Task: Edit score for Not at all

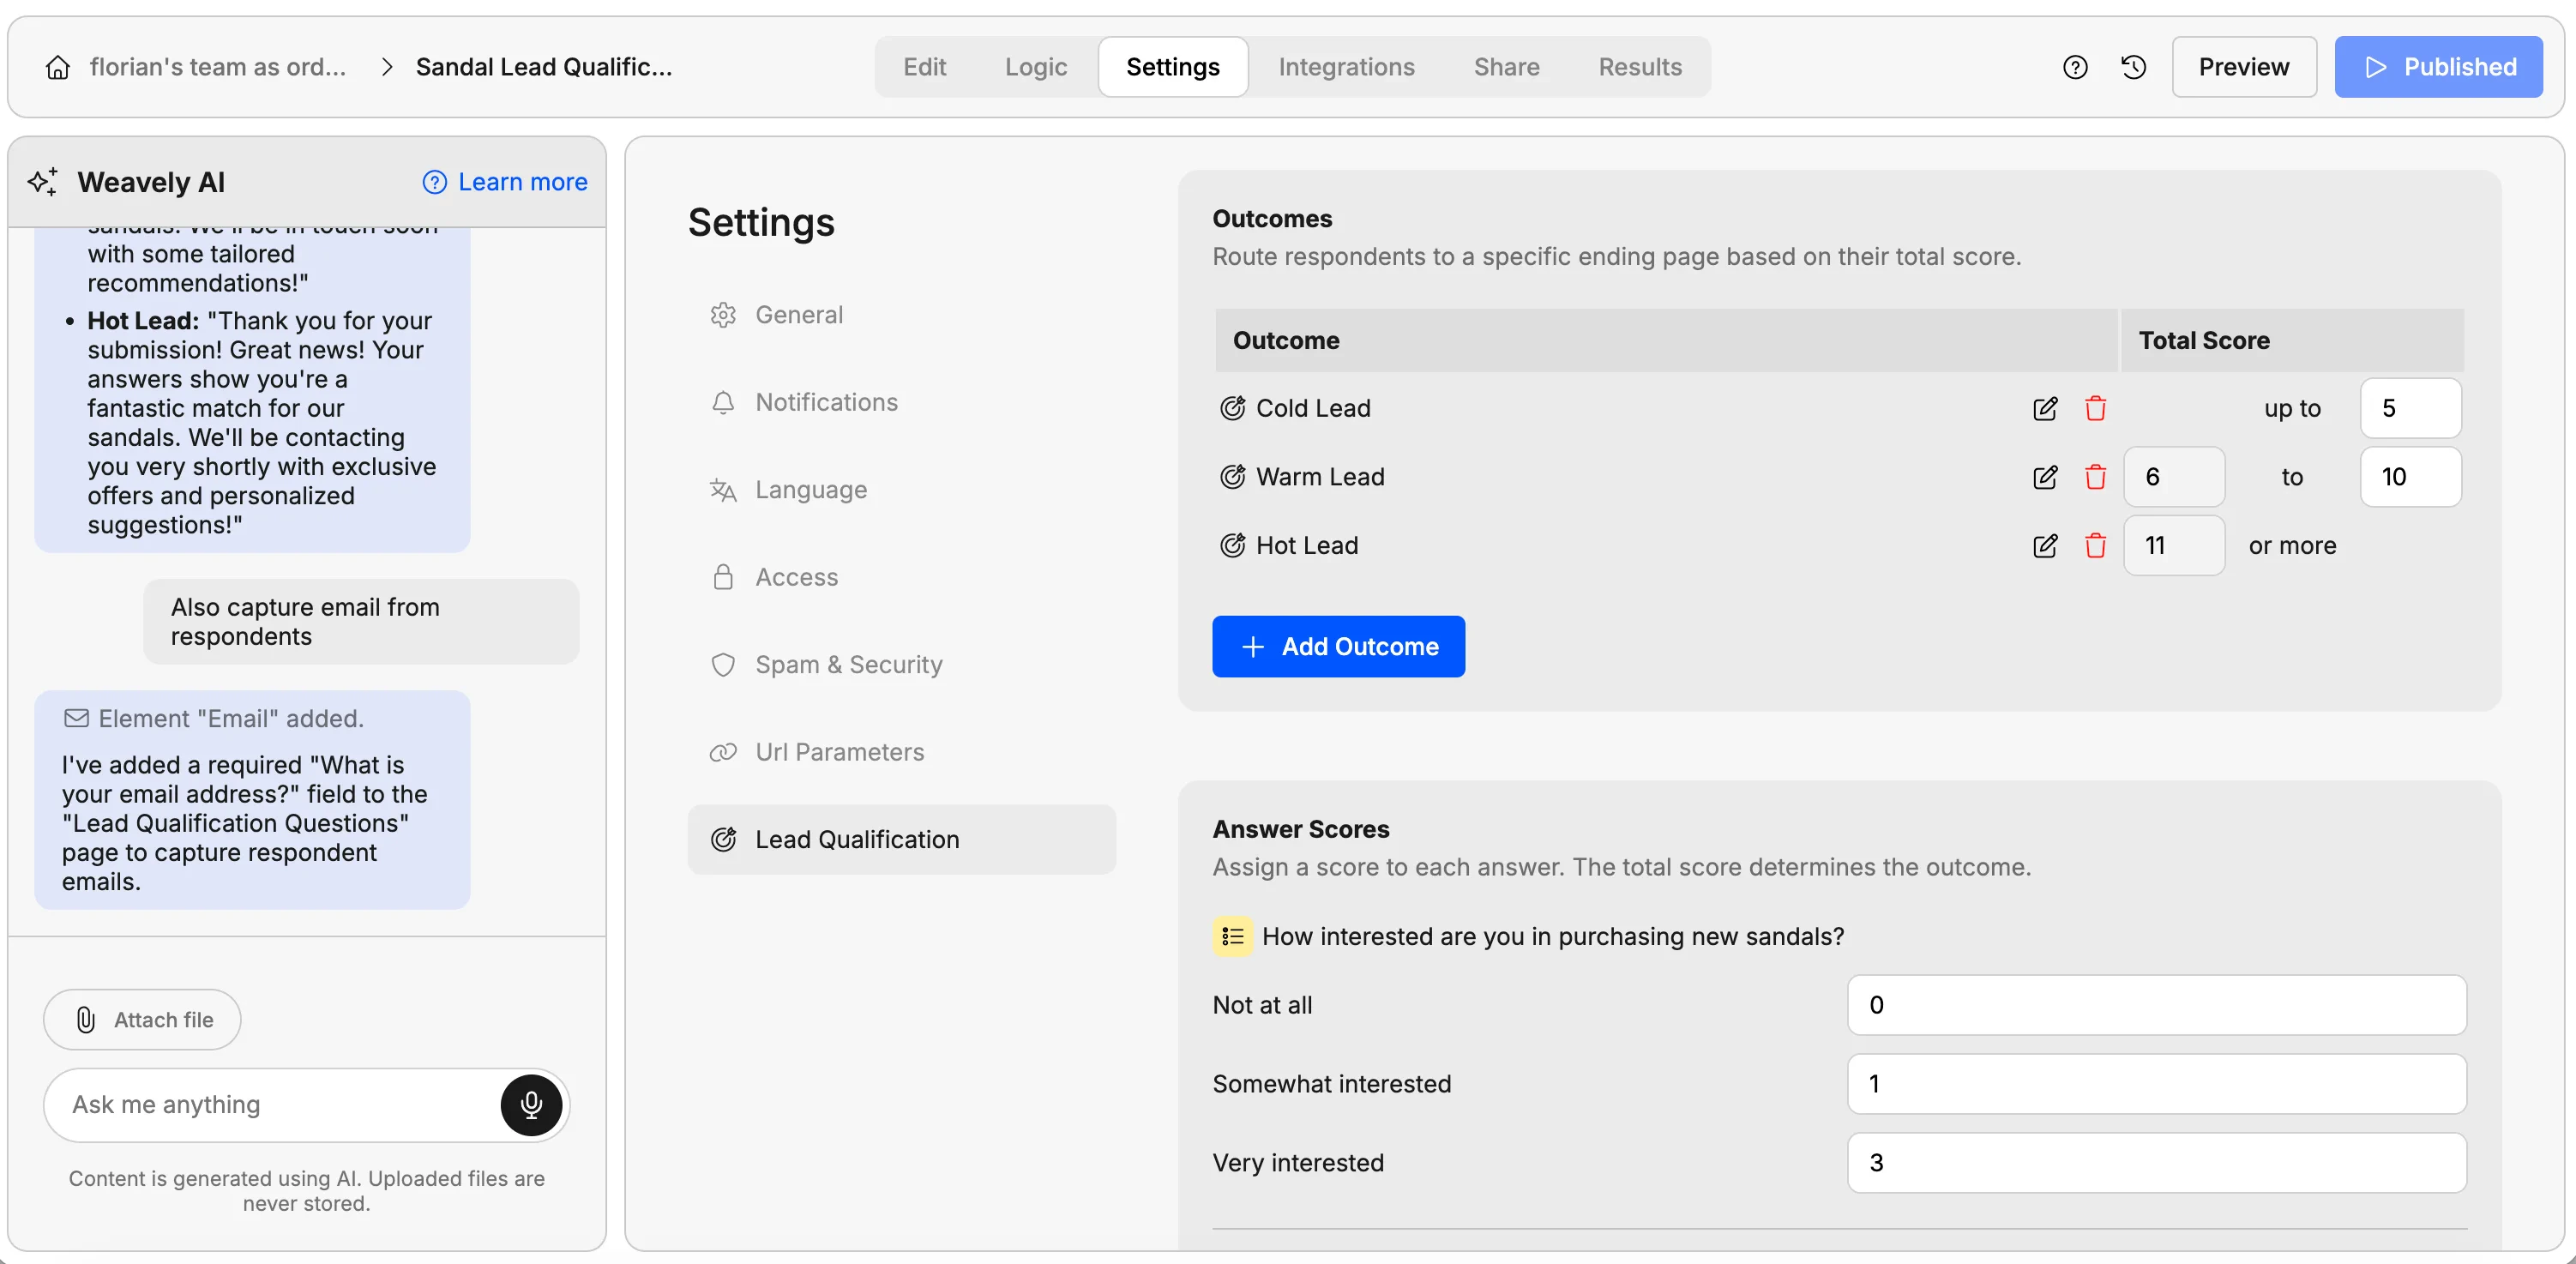Action: coord(2156,1005)
